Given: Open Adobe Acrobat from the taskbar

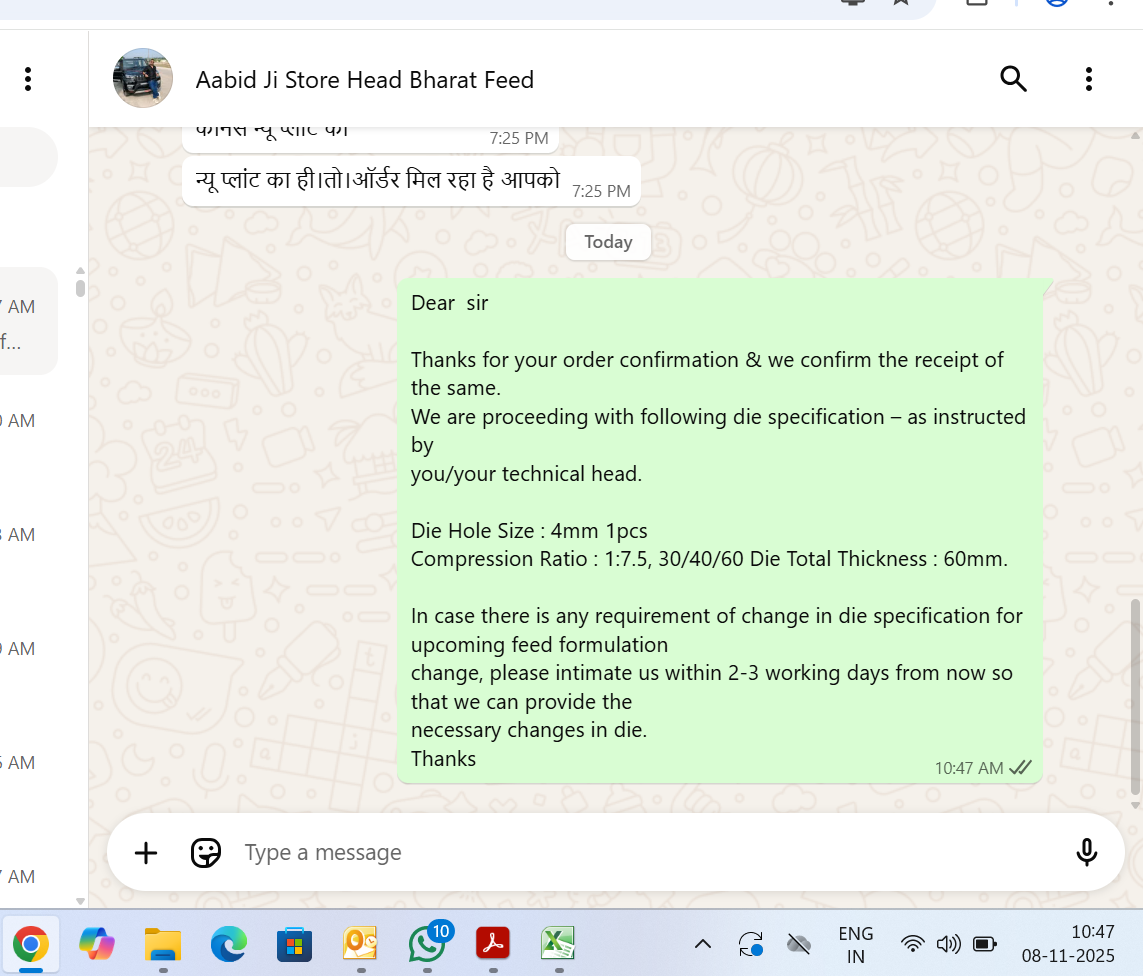Looking at the screenshot, I should (493, 944).
